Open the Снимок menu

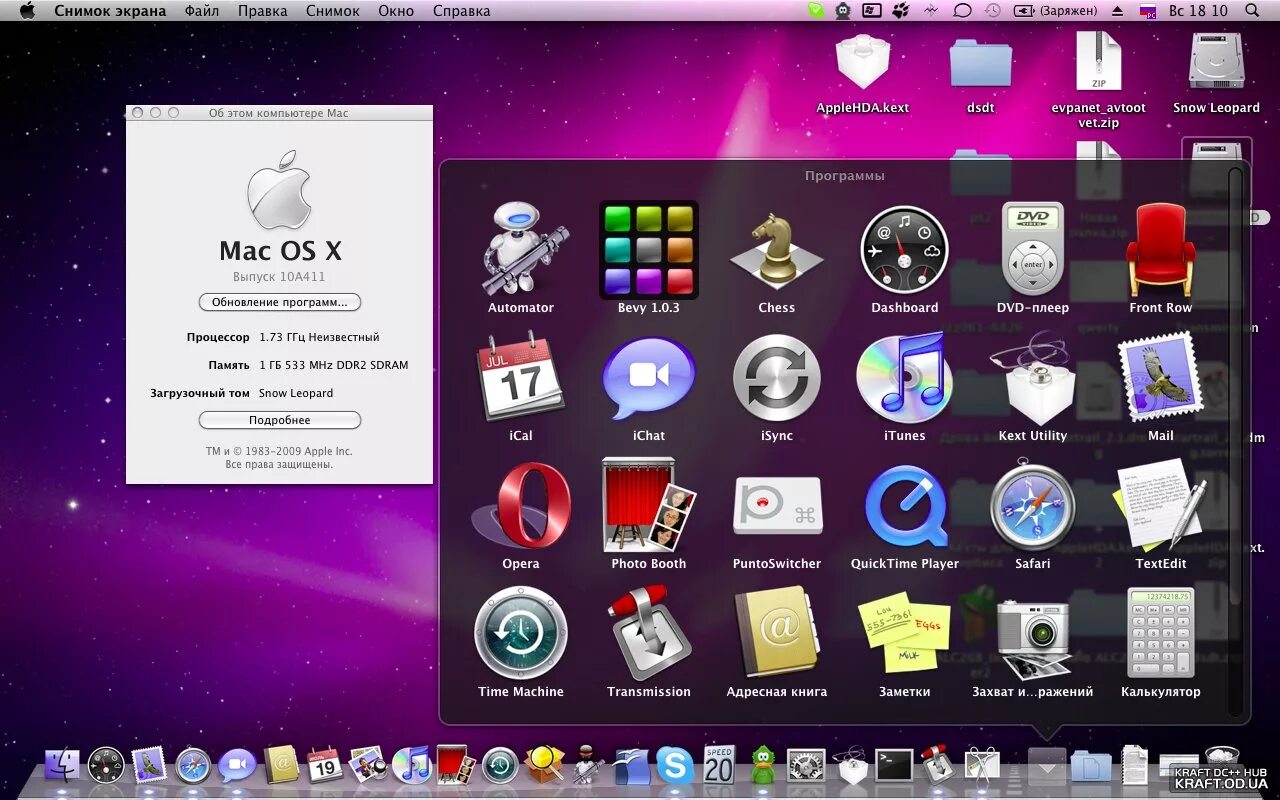click(x=333, y=11)
